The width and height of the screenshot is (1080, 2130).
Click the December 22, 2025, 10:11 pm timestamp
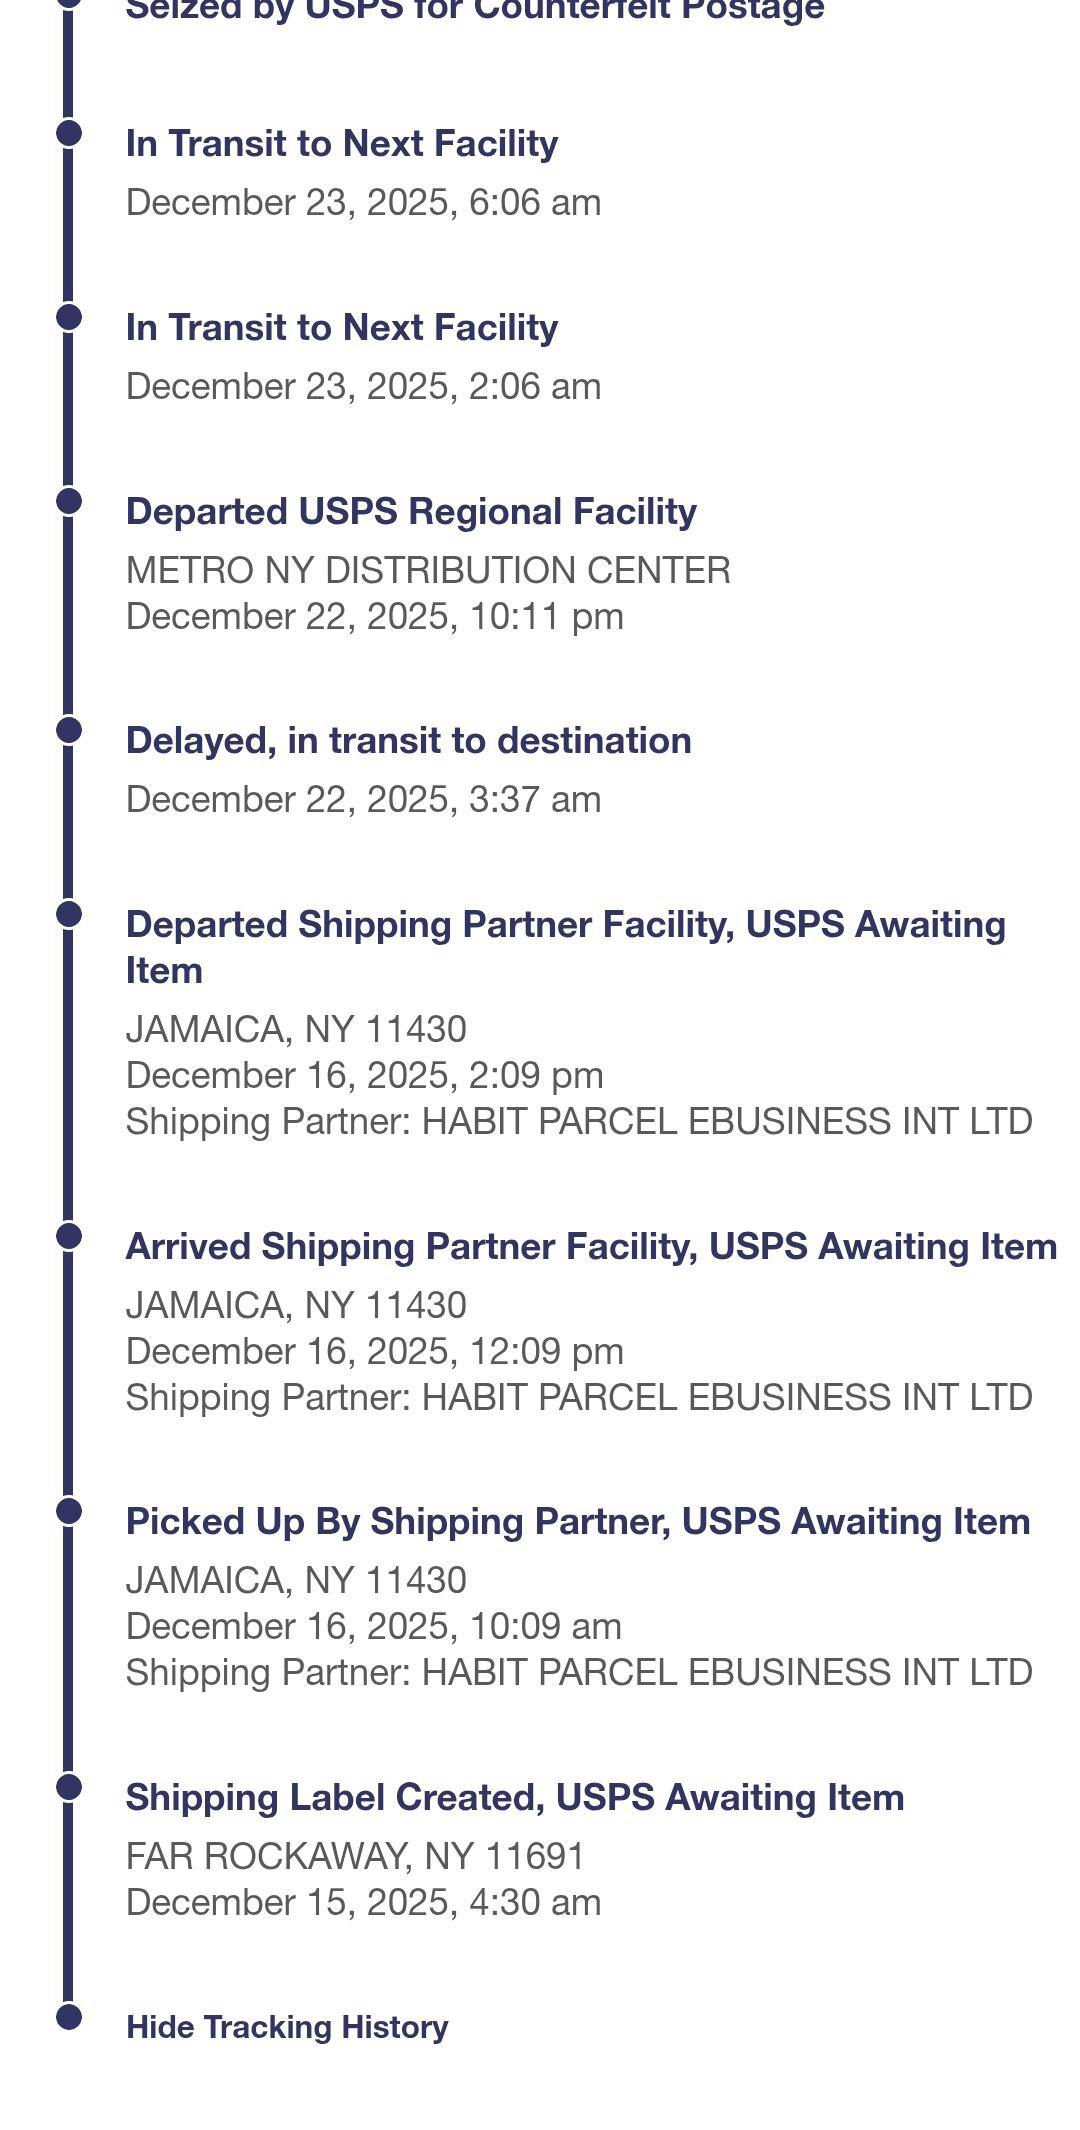click(374, 616)
